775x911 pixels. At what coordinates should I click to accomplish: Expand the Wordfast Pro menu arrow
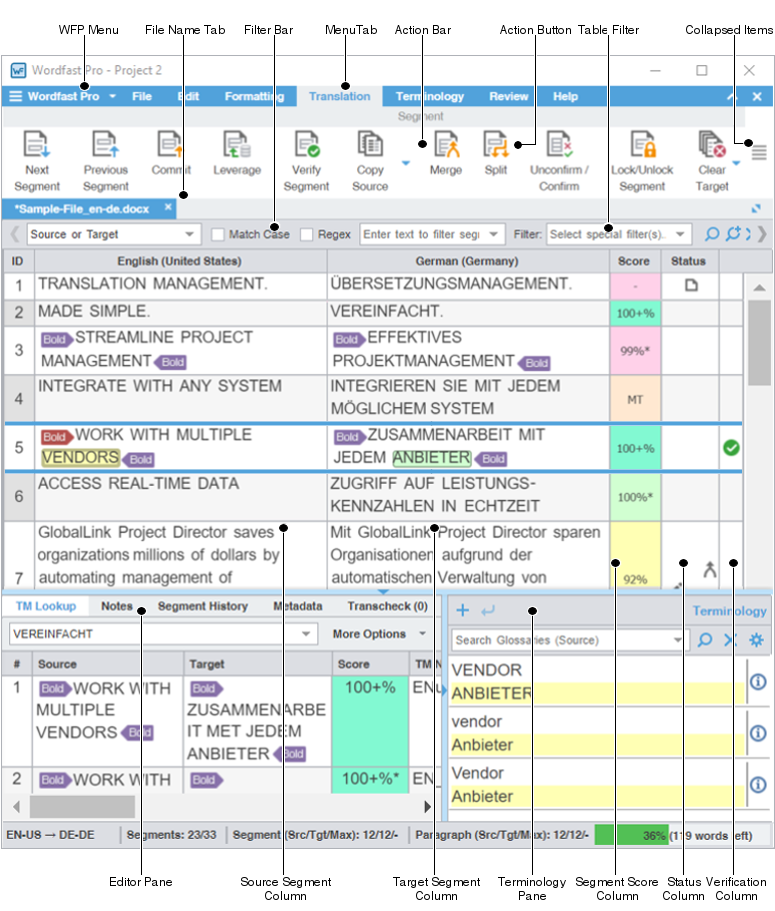click(113, 96)
